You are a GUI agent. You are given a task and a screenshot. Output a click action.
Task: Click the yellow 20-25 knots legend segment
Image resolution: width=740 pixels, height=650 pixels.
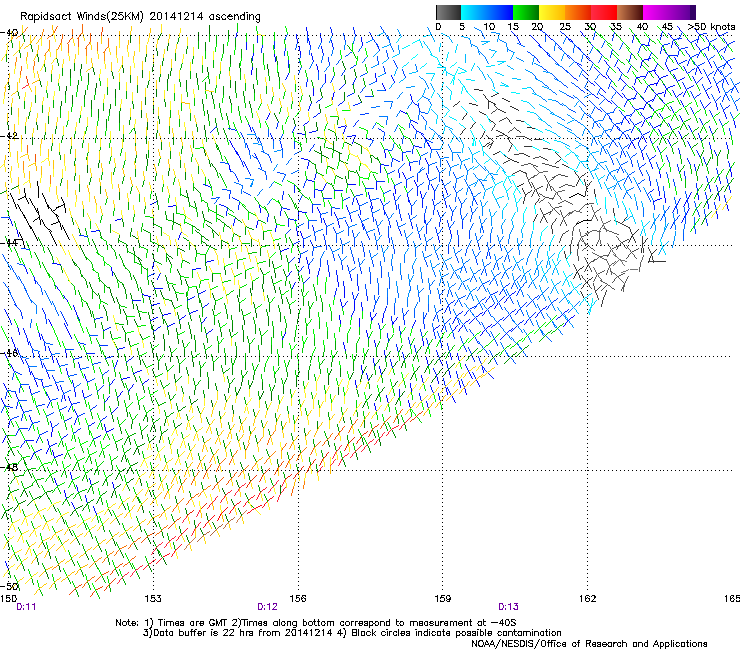pyautogui.click(x=552, y=12)
